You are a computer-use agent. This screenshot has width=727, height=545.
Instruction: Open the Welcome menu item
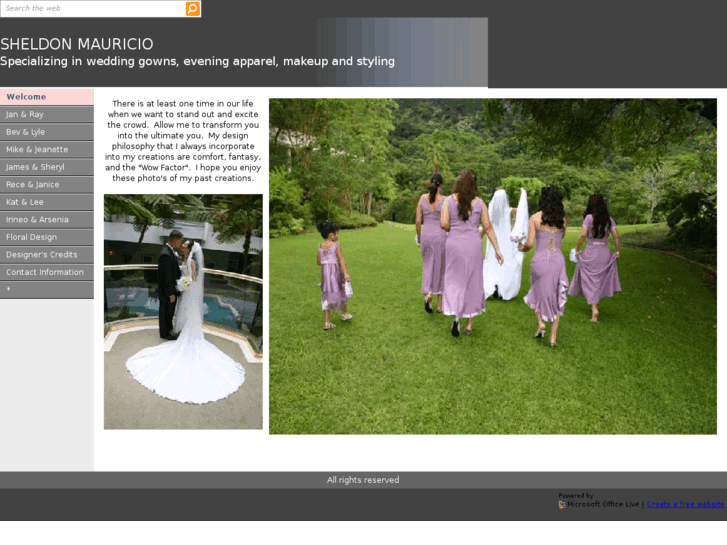click(x=47, y=96)
